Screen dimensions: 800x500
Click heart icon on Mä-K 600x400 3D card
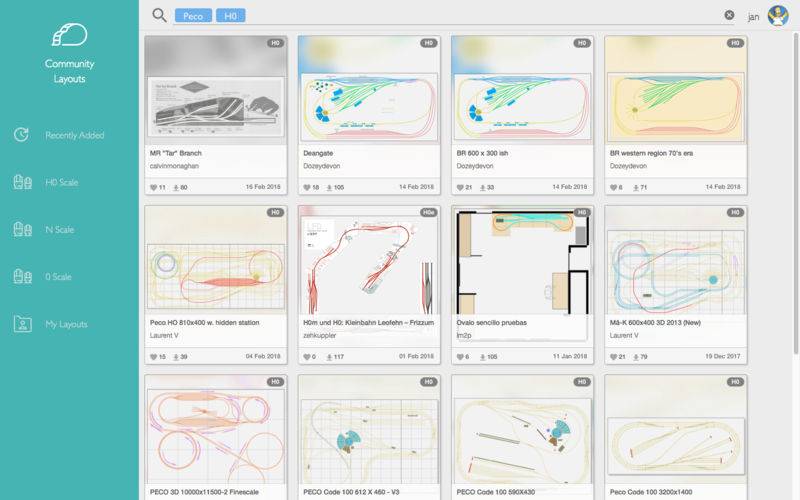point(613,357)
